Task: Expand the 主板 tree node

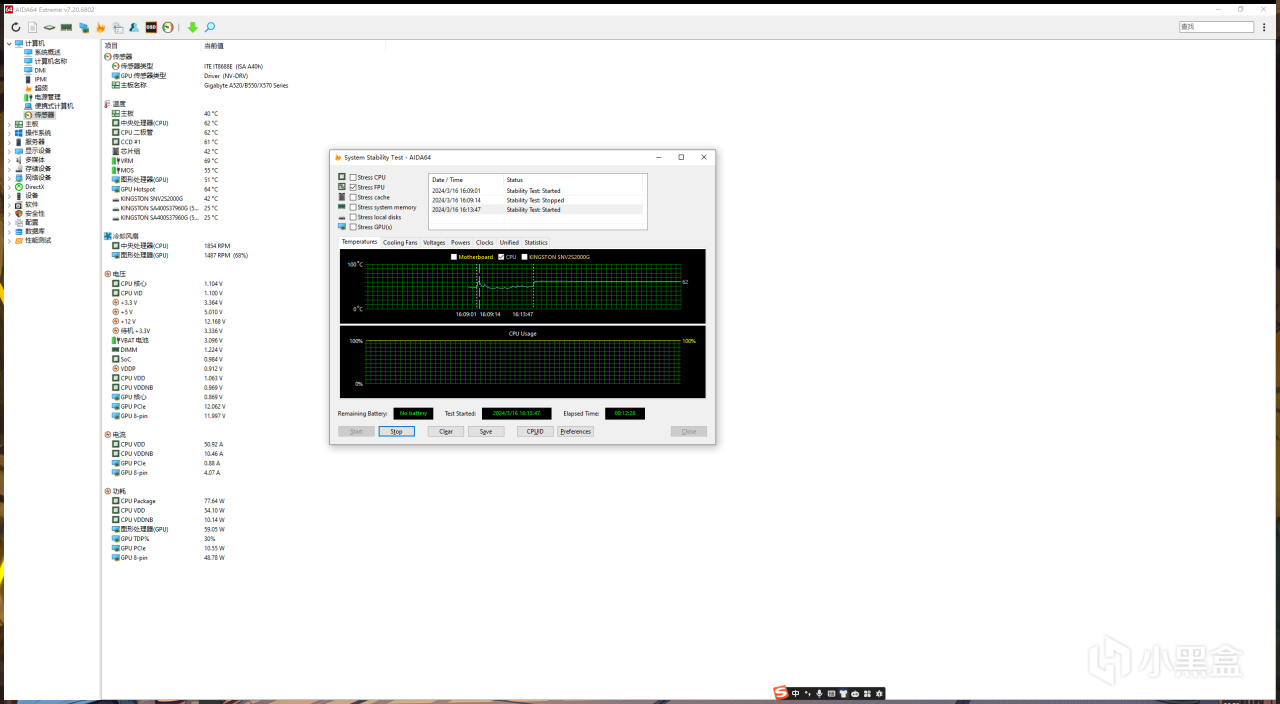Action: pyautogui.click(x=10, y=124)
